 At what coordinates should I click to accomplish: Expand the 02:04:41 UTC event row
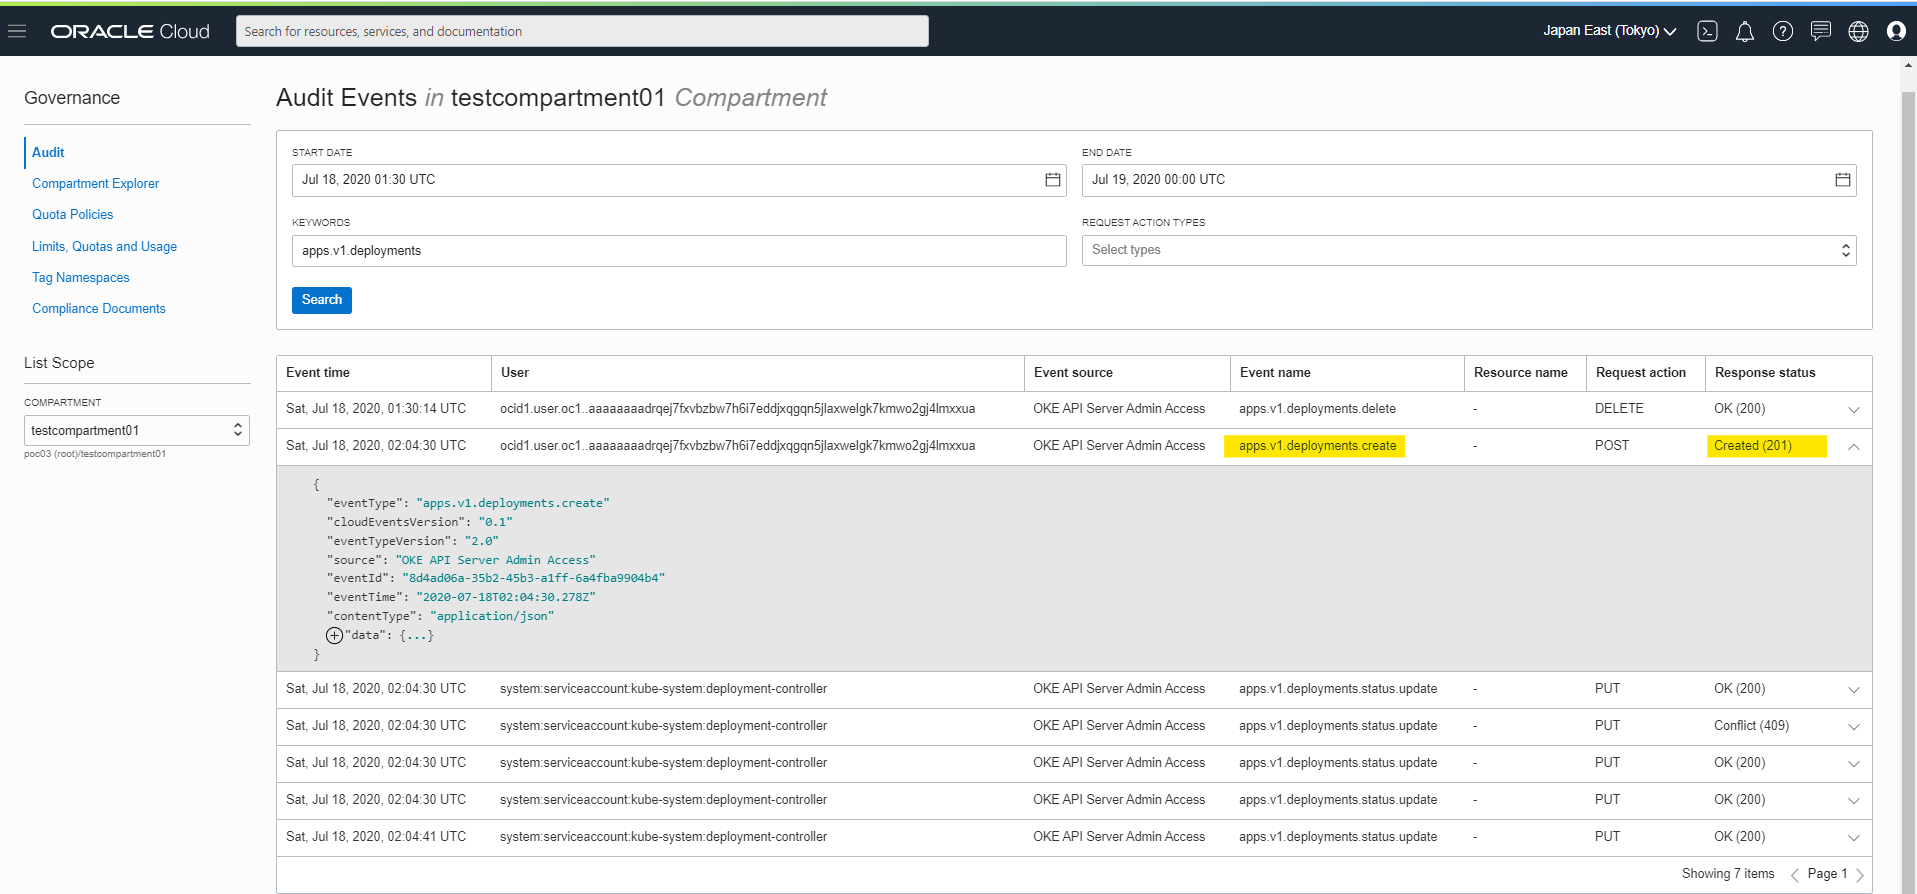[x=1854, y=838]
